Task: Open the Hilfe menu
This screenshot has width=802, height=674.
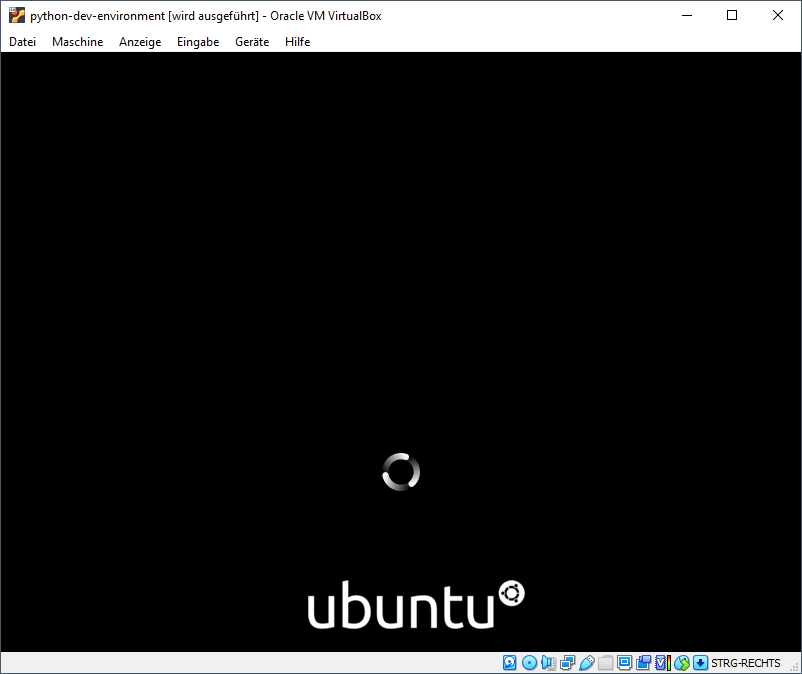Action: [x=297, y=41]
